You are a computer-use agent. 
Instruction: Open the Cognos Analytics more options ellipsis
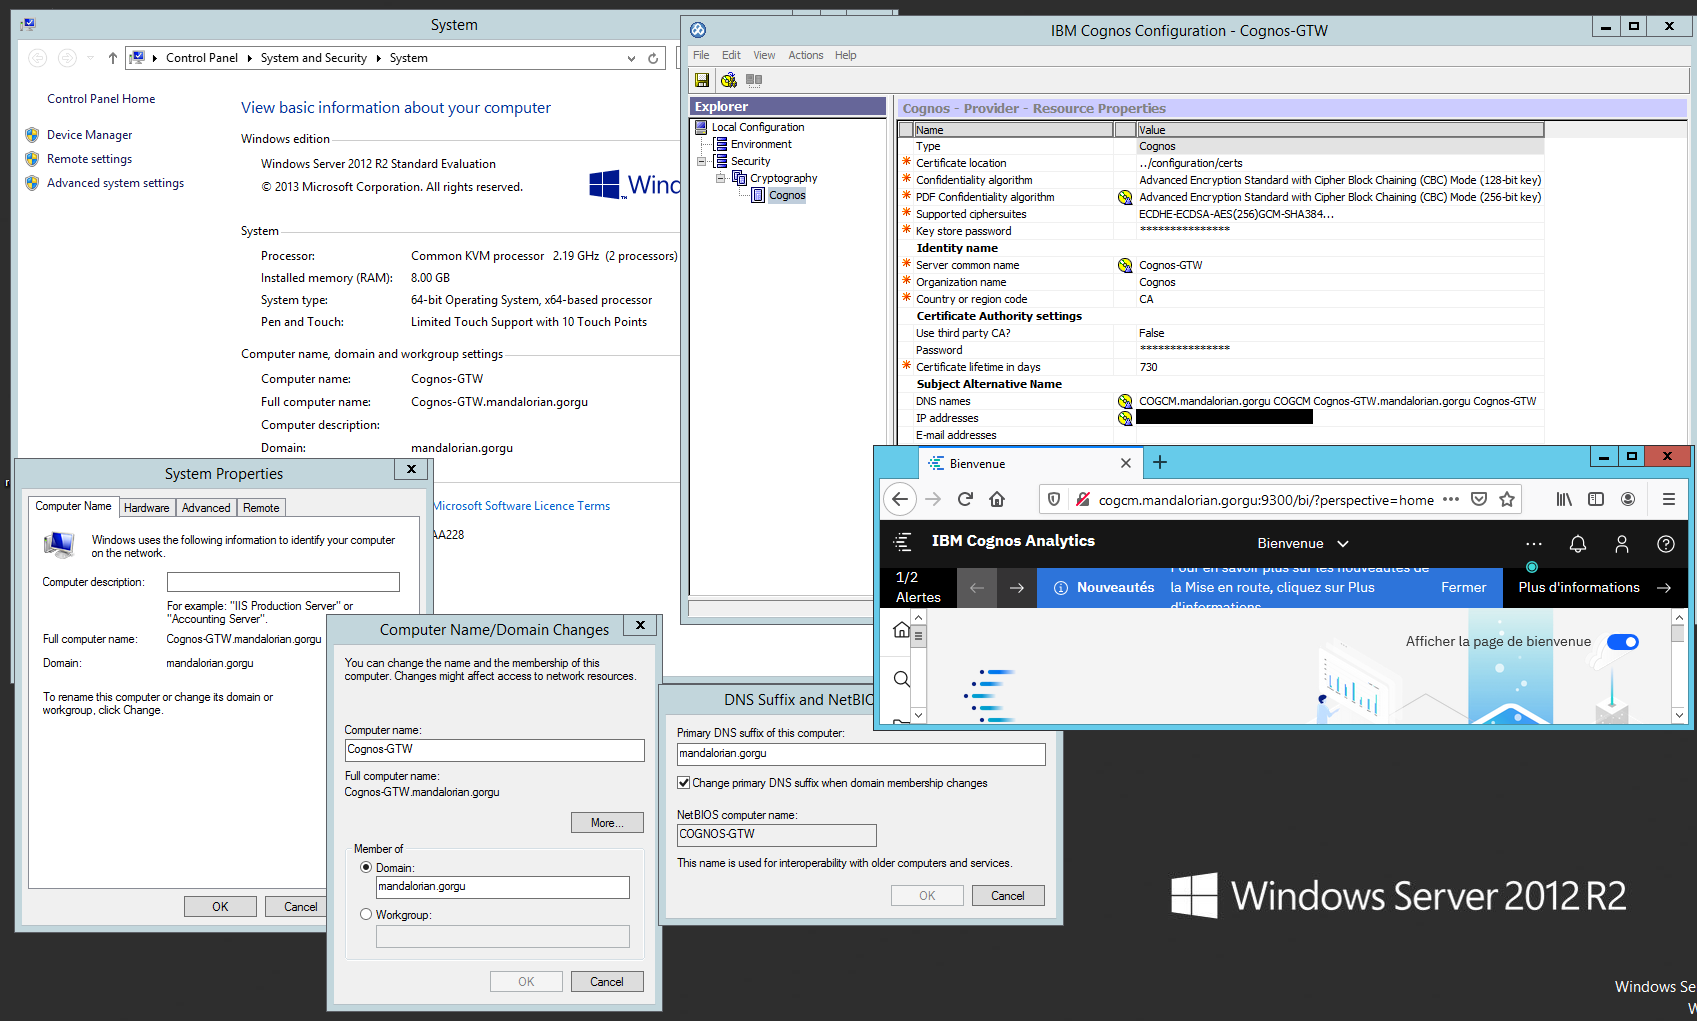coord(1534,543)
